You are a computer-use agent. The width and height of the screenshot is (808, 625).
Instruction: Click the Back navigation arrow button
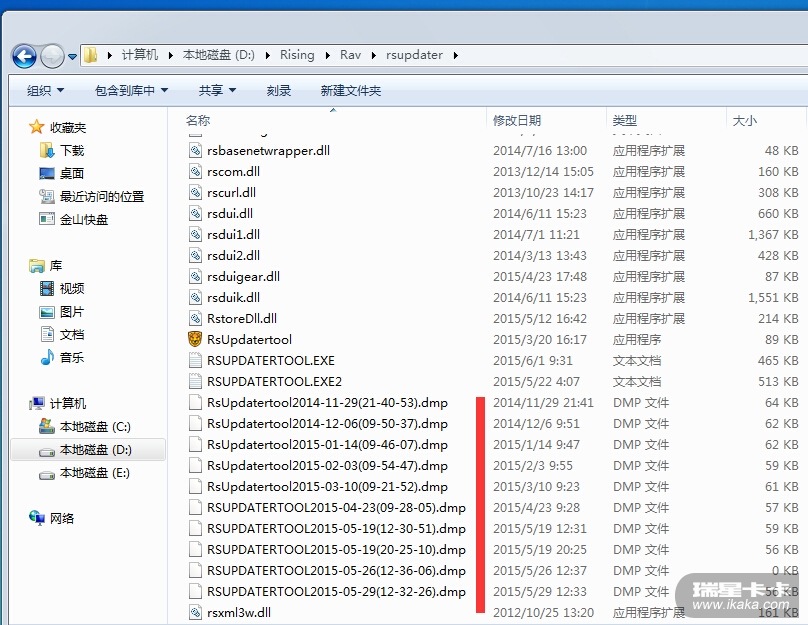24,56
